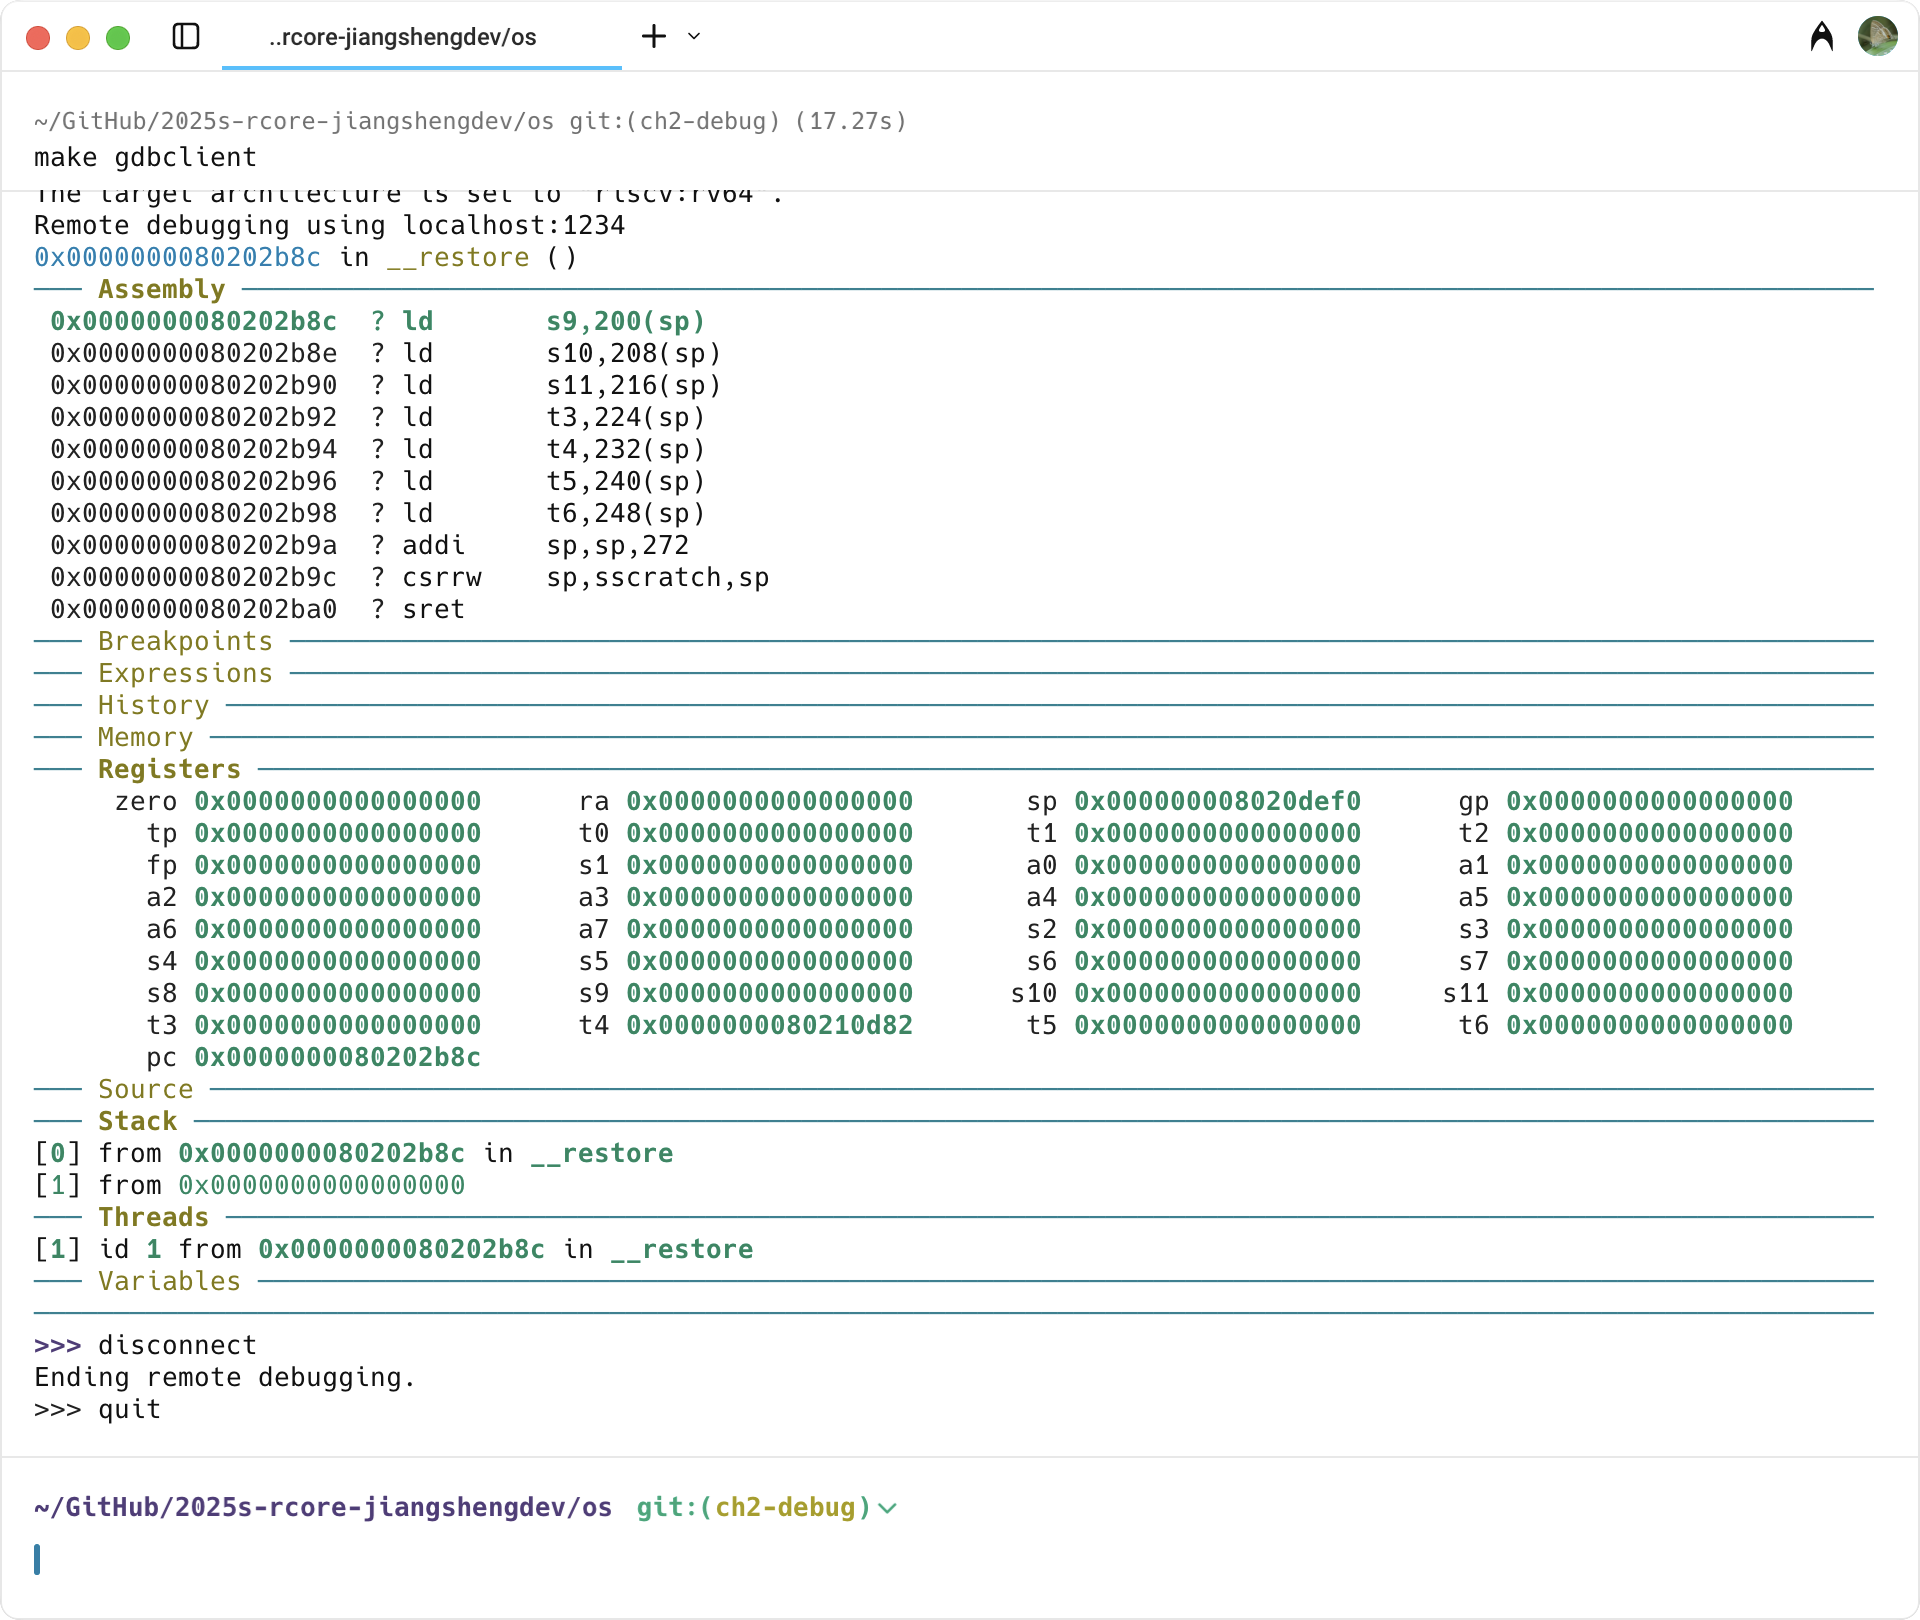
Task: Open a new tab with plus icon
Action: point(654,37)
